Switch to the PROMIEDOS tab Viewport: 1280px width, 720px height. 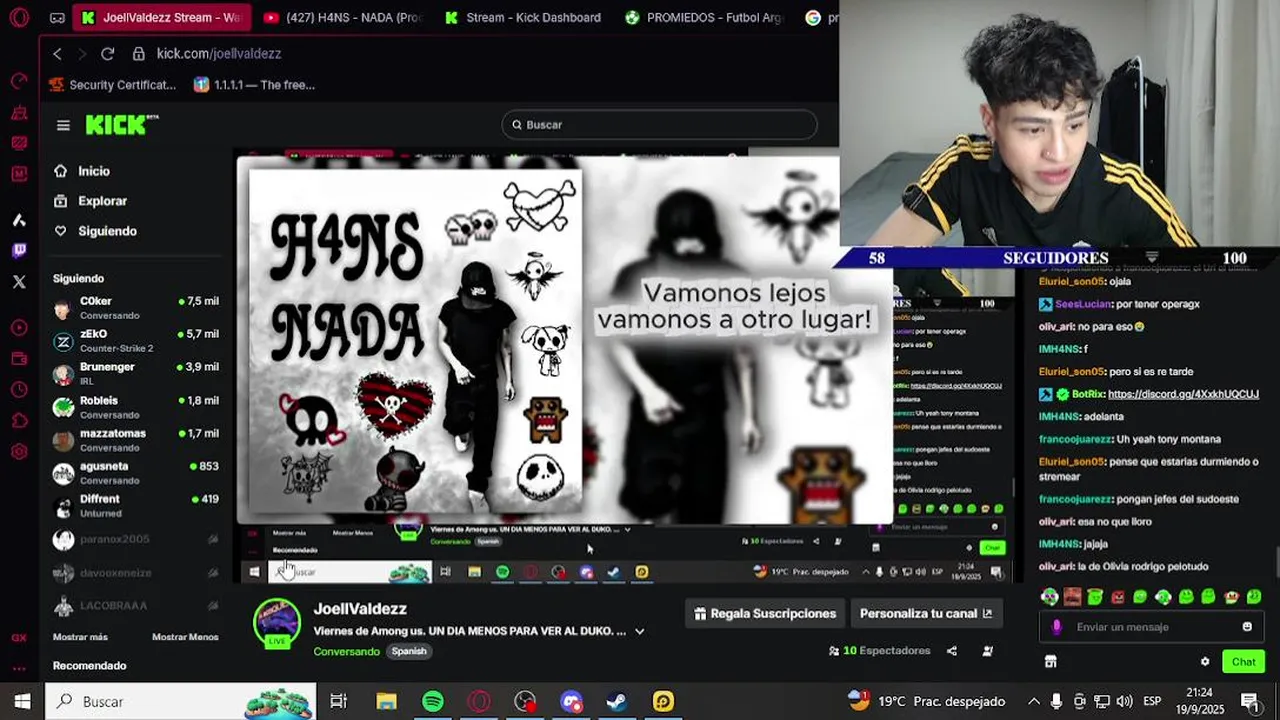tap(703, 18)
